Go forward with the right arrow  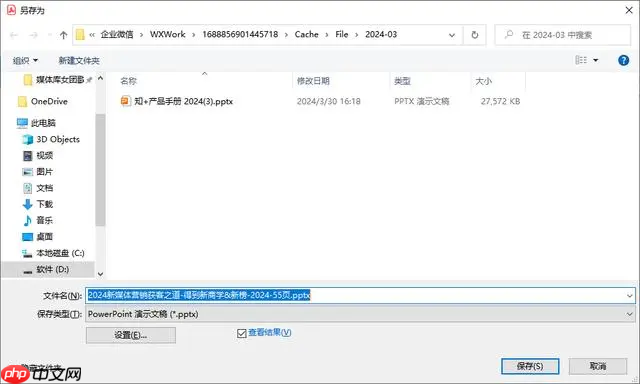coord(33,35)
